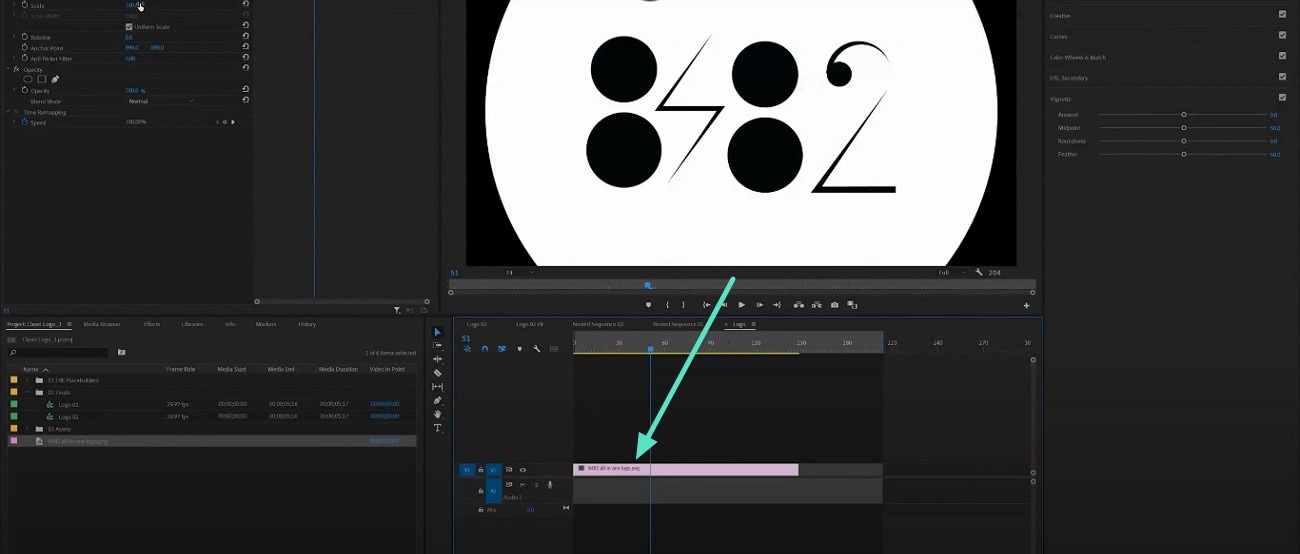Image resolution: width=1300 pixels, height=554 pixels.
Task: Switch to Effects tab
Action: click(152, 324)
